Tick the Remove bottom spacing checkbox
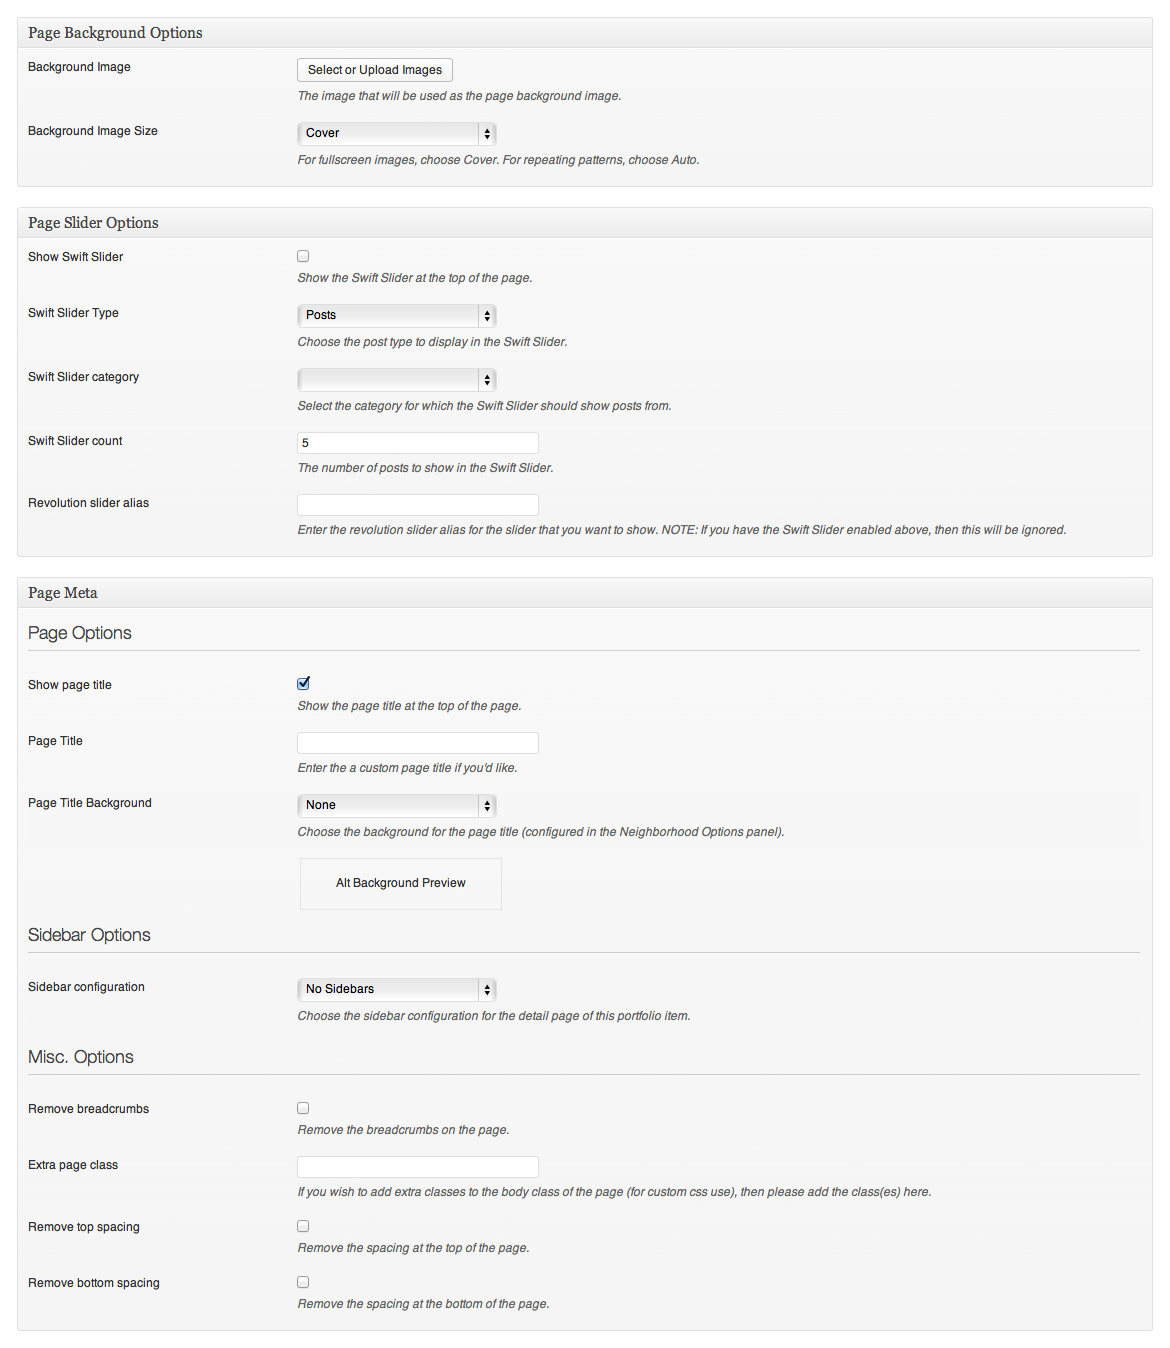 pos(303,1282)
